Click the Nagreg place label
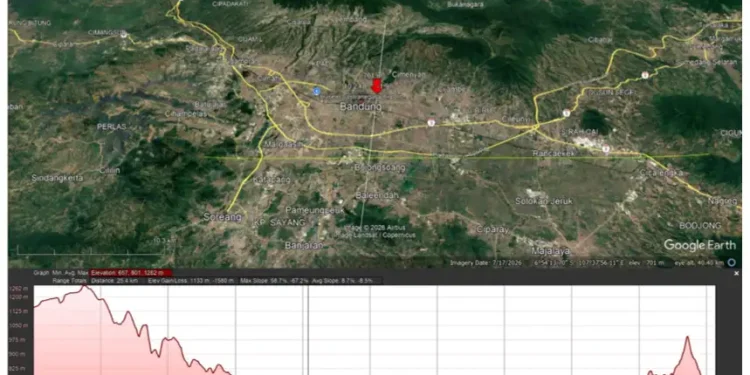Viewport: 750px width, 375px height. pos(722,201)
